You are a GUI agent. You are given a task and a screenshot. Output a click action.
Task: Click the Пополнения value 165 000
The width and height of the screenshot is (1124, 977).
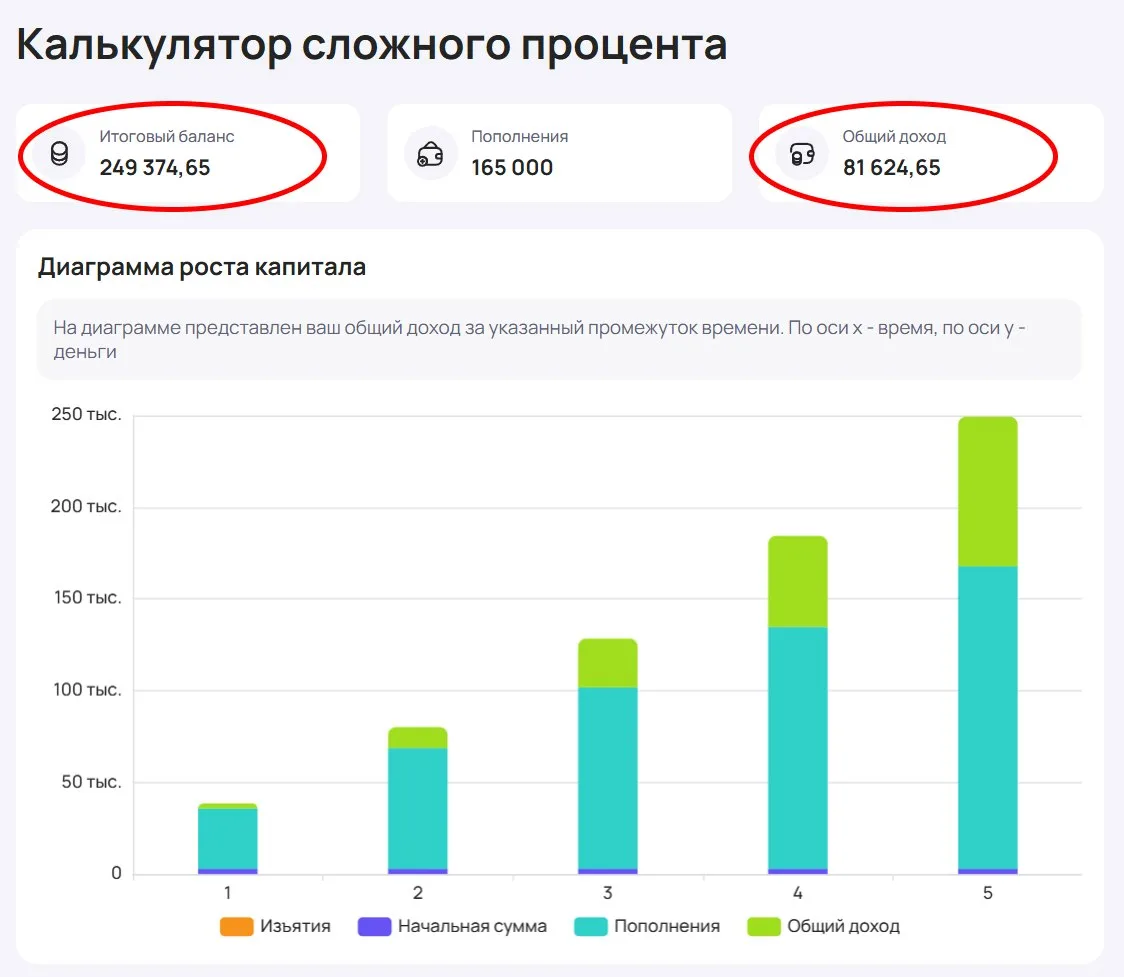tap(512, 168)
